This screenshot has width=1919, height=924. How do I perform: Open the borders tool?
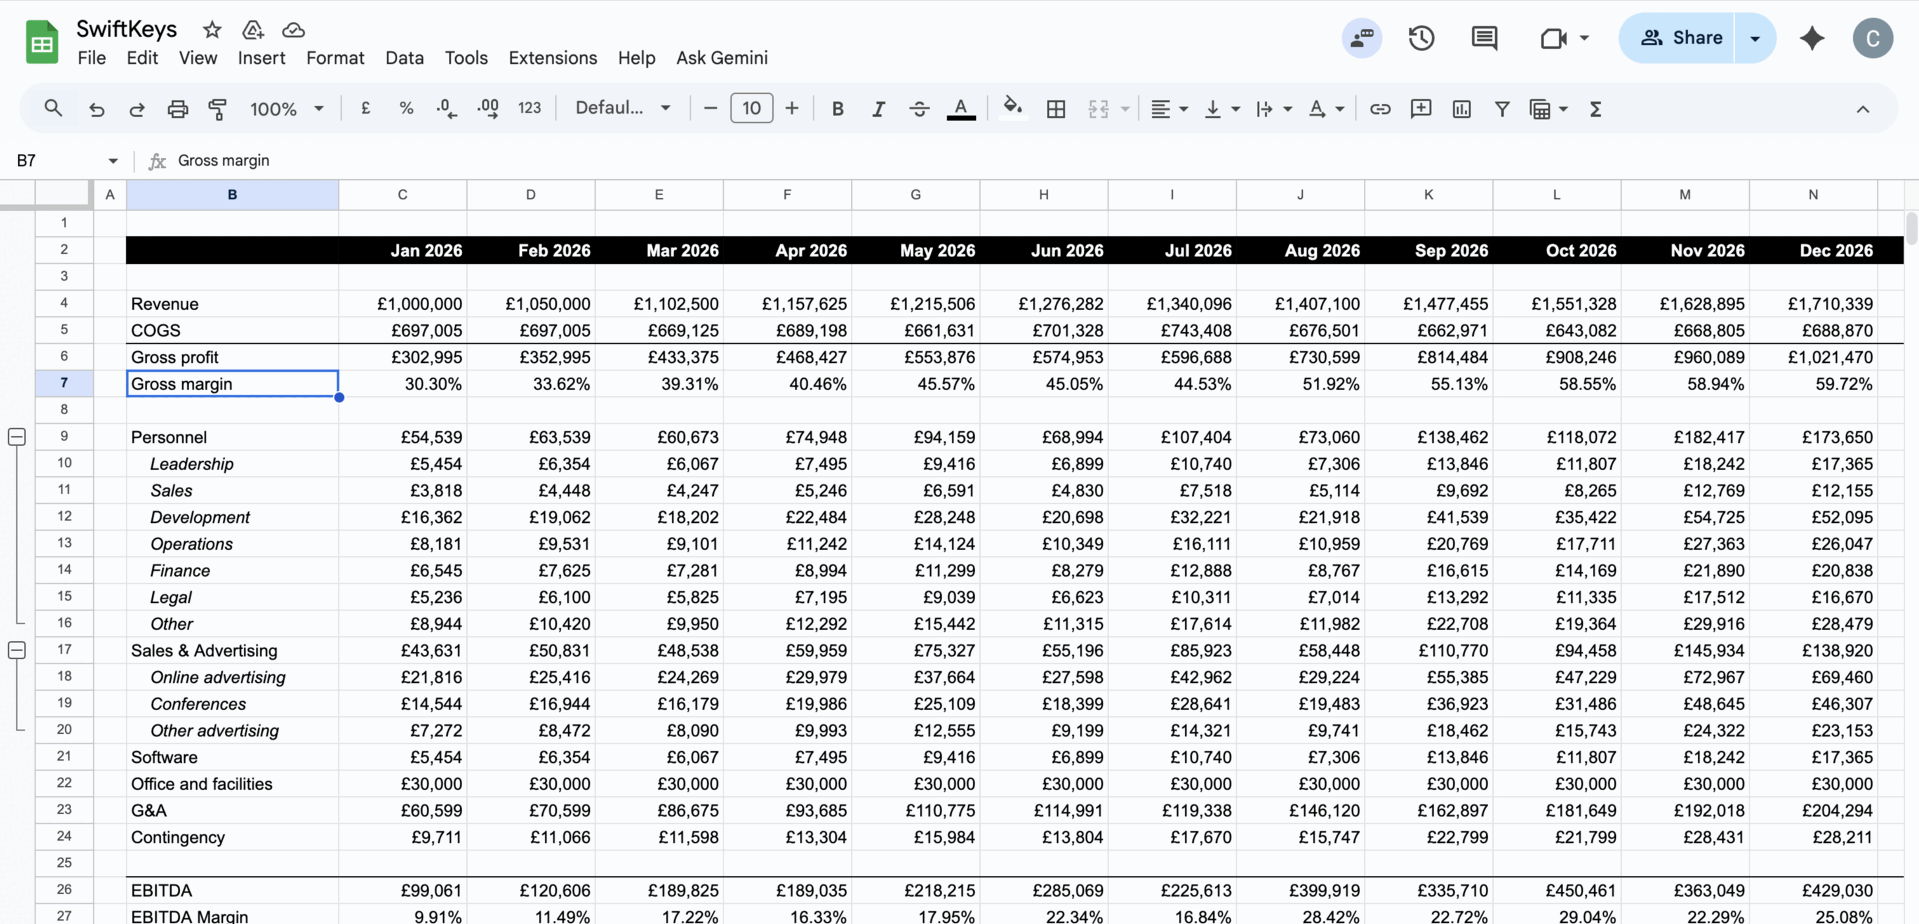(x=1056, y=109)
